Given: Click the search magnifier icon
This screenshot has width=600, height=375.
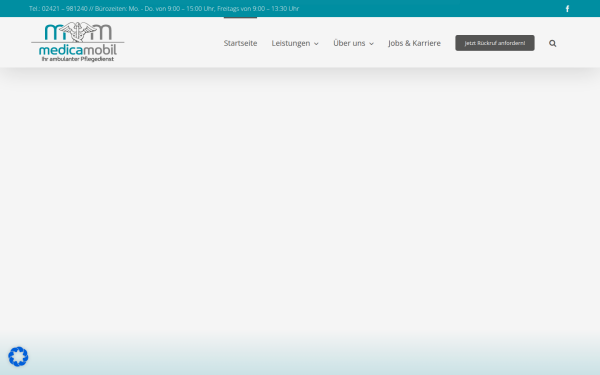Looking at the screenshot, I should point(553,43).
